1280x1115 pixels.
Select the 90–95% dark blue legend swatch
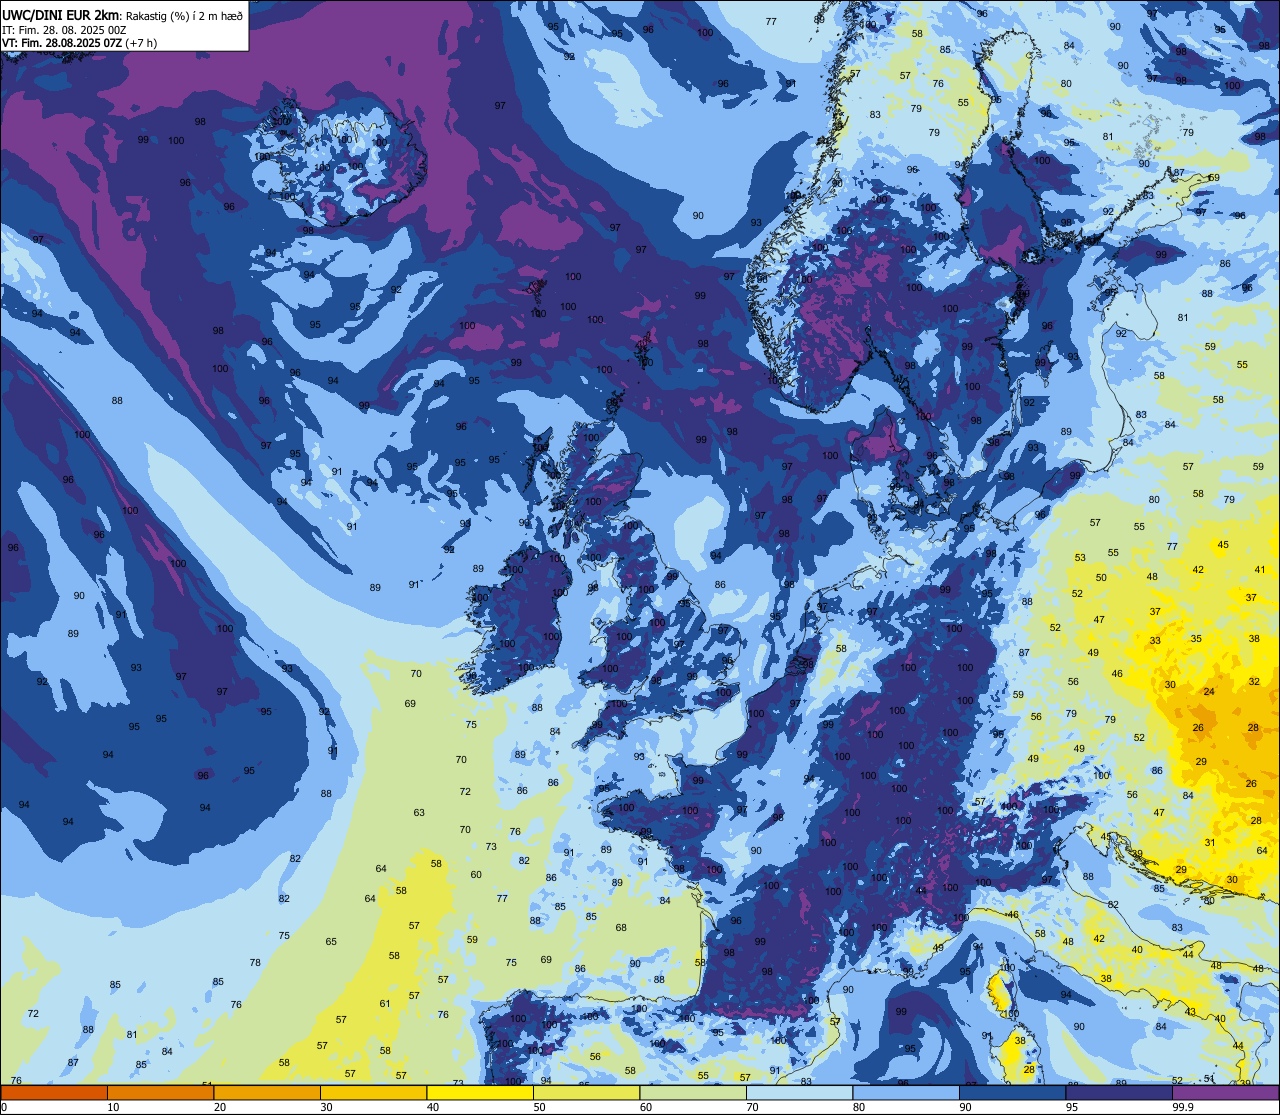[1012, 1092]
